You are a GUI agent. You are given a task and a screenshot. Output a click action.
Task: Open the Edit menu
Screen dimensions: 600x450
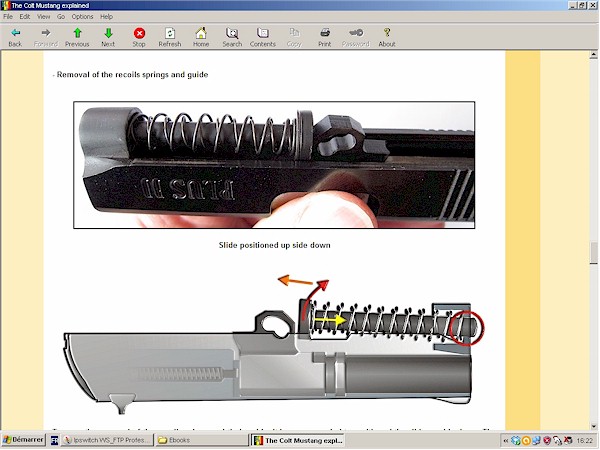(25, 16)
